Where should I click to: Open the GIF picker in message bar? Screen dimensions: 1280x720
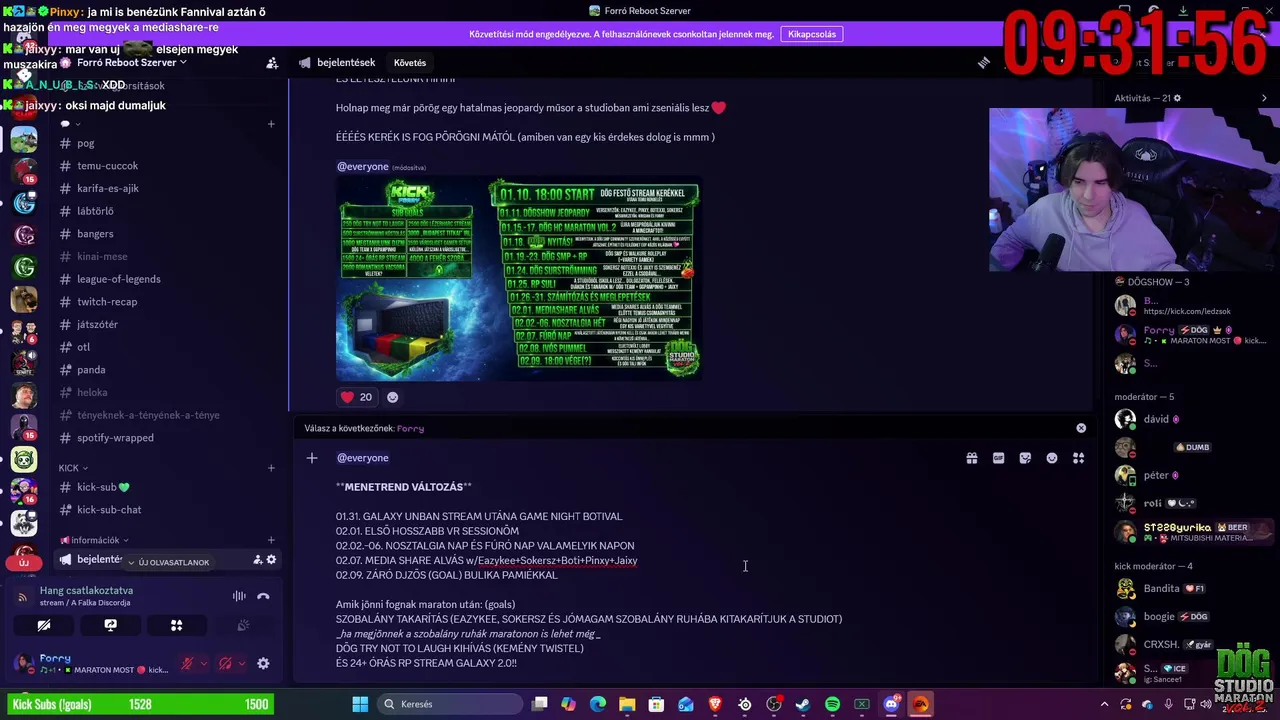[x=998, y=458]
